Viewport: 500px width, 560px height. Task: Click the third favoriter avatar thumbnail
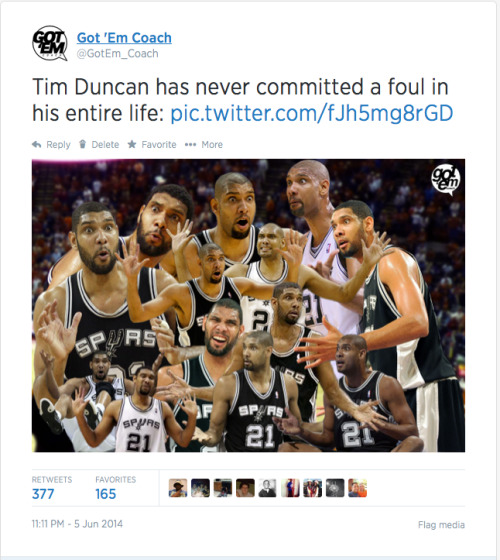pyautogui.click(x=223, y=488)
